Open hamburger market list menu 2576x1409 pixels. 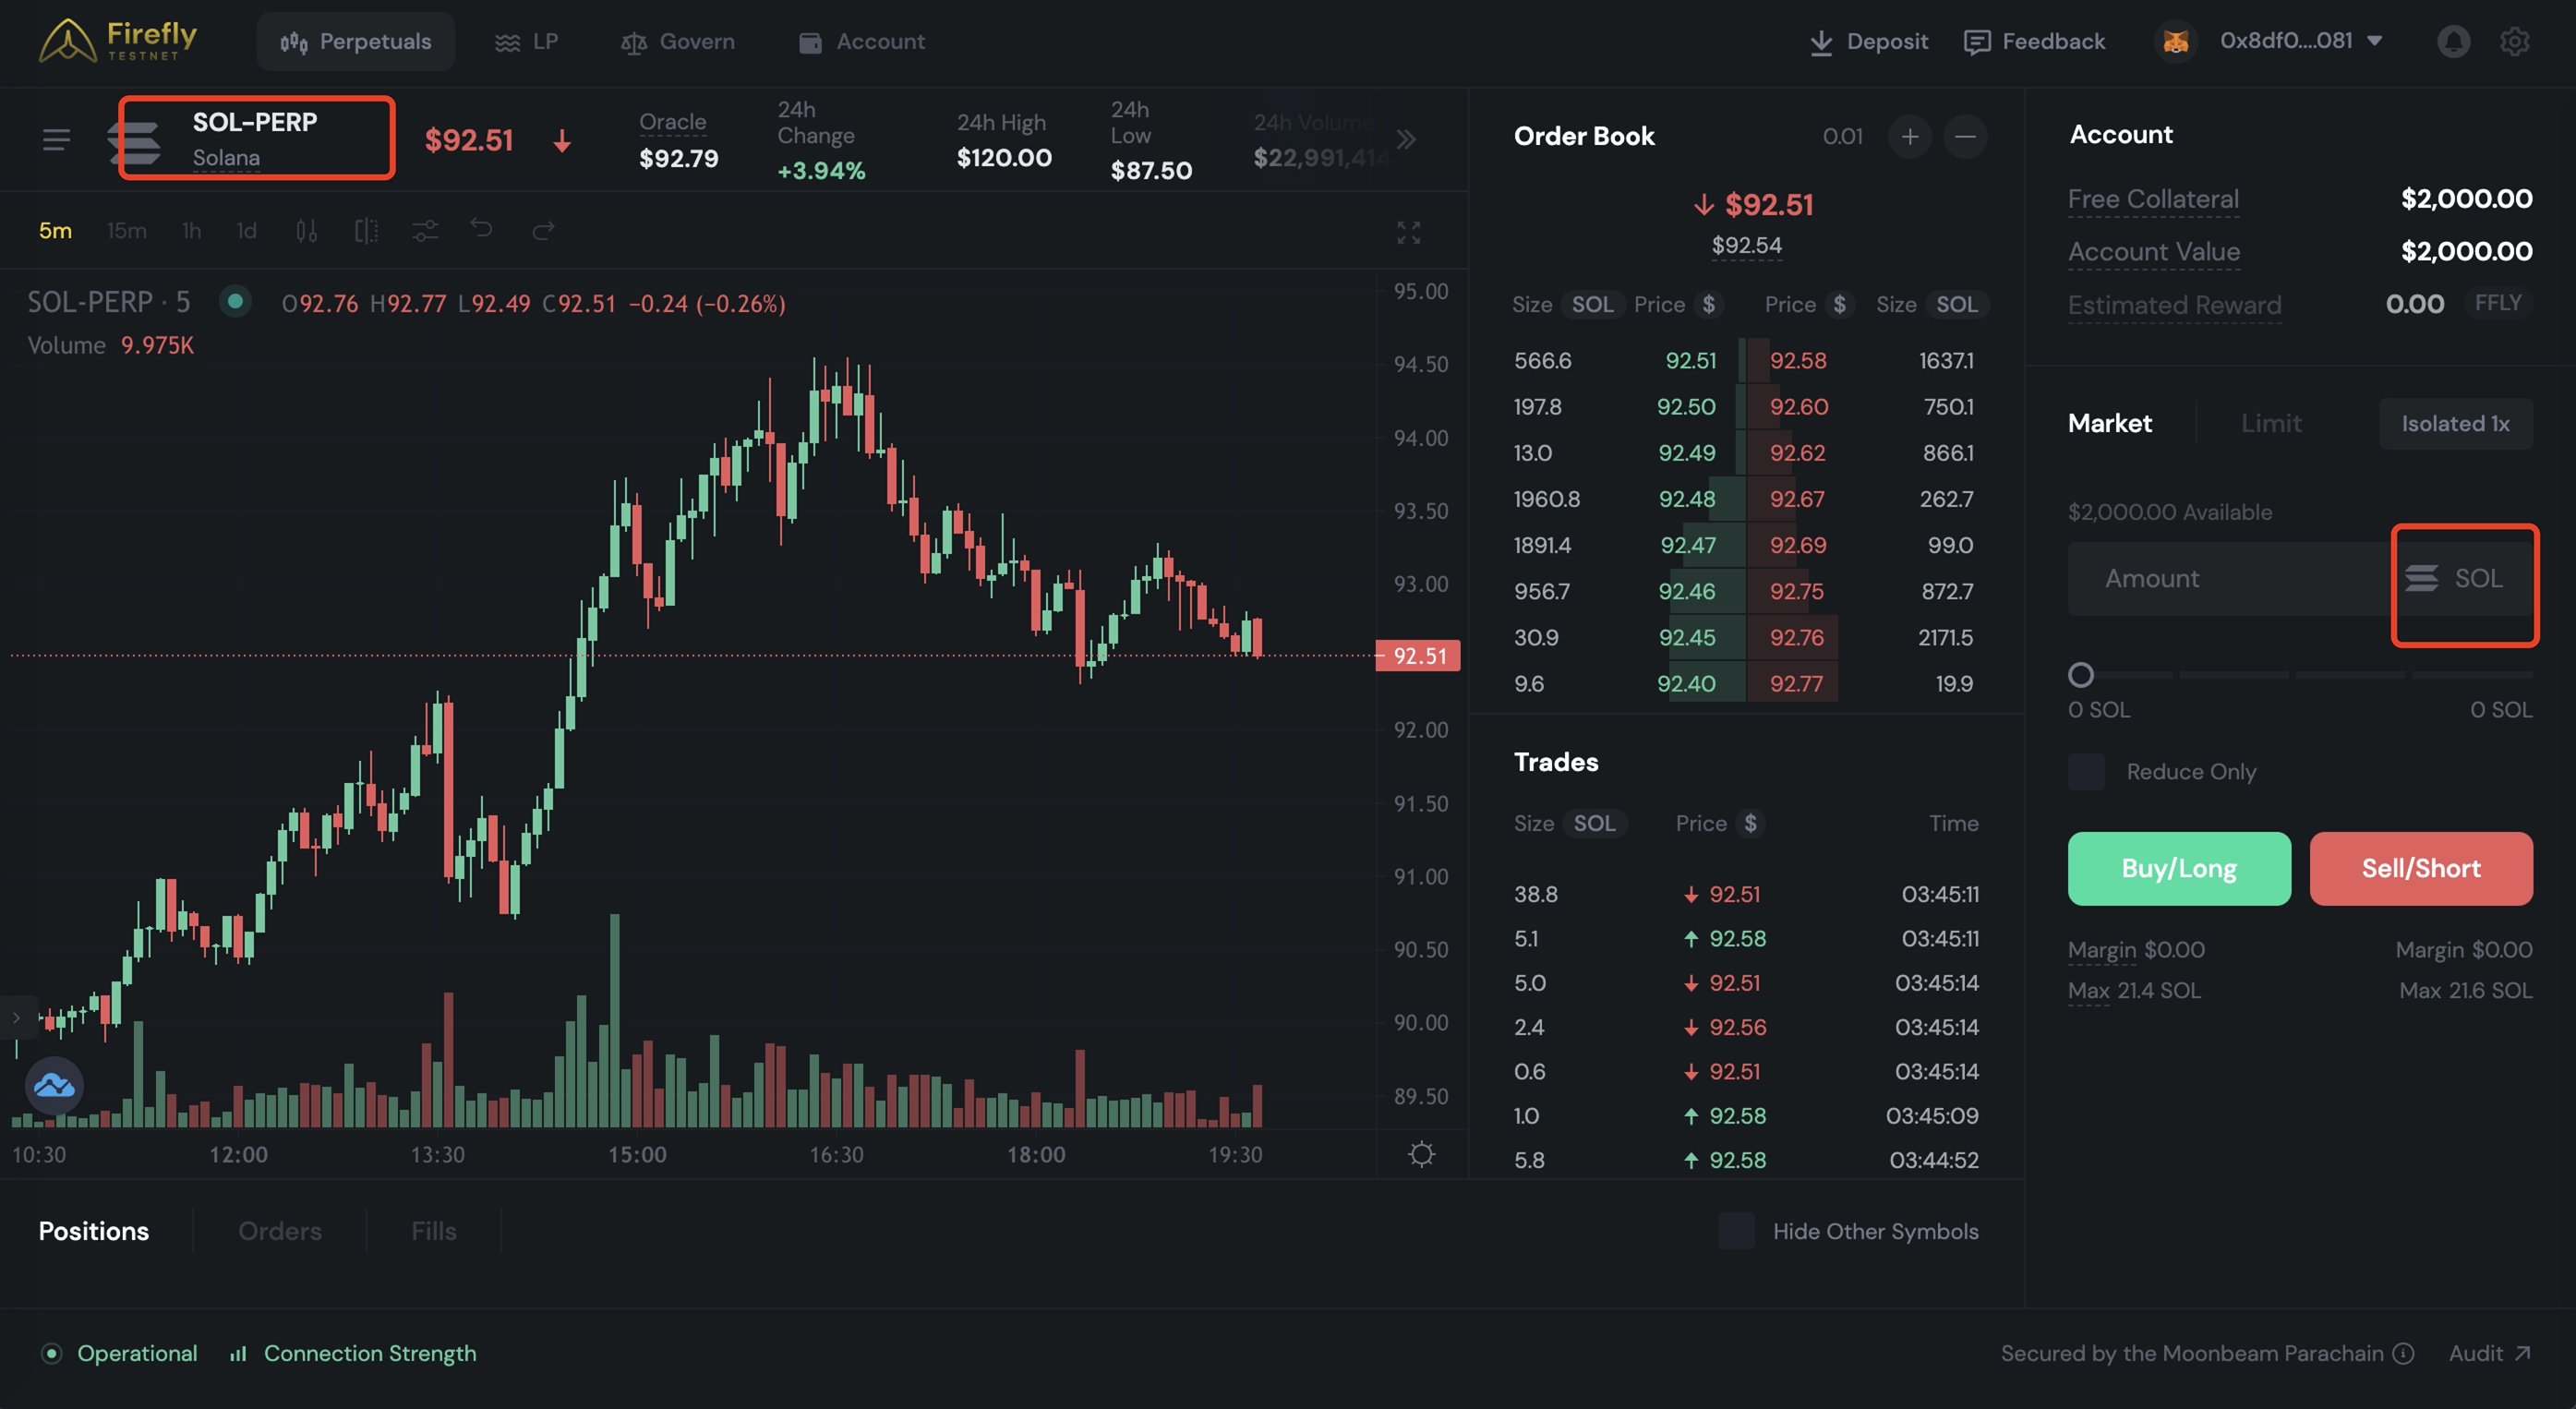(57, 139)
